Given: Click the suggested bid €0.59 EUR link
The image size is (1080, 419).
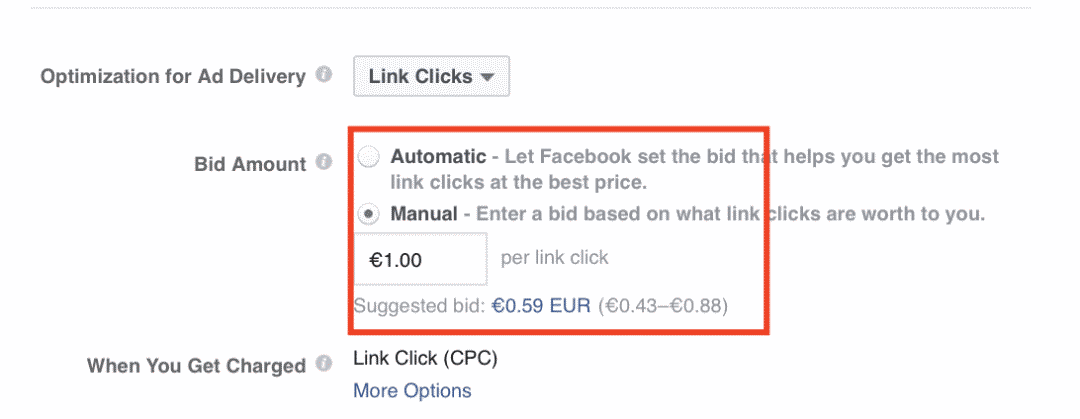Looking at the screenshot, I should (541, 305).
